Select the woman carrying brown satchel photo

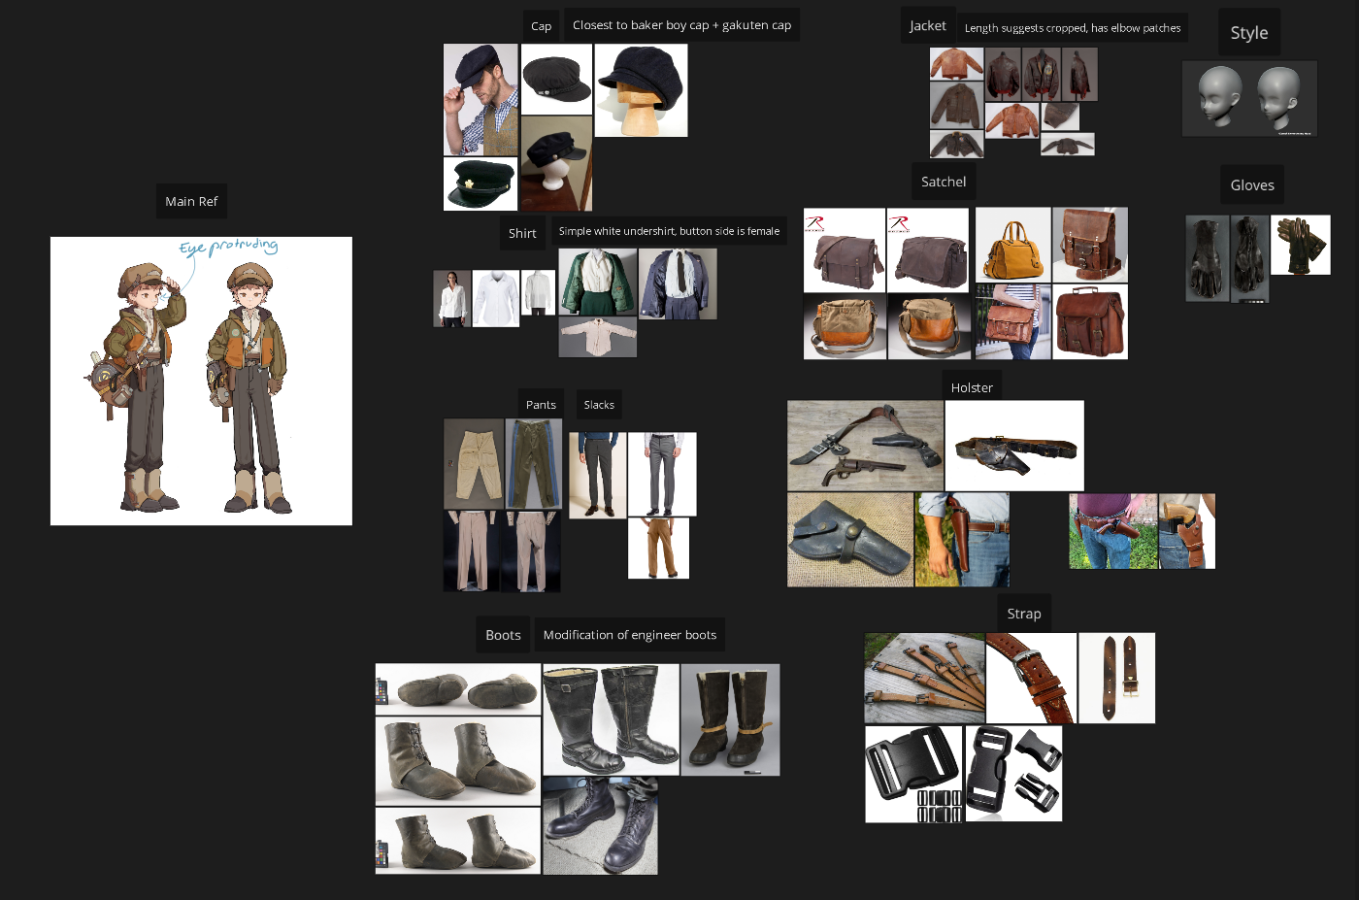tap(1013, 322)
